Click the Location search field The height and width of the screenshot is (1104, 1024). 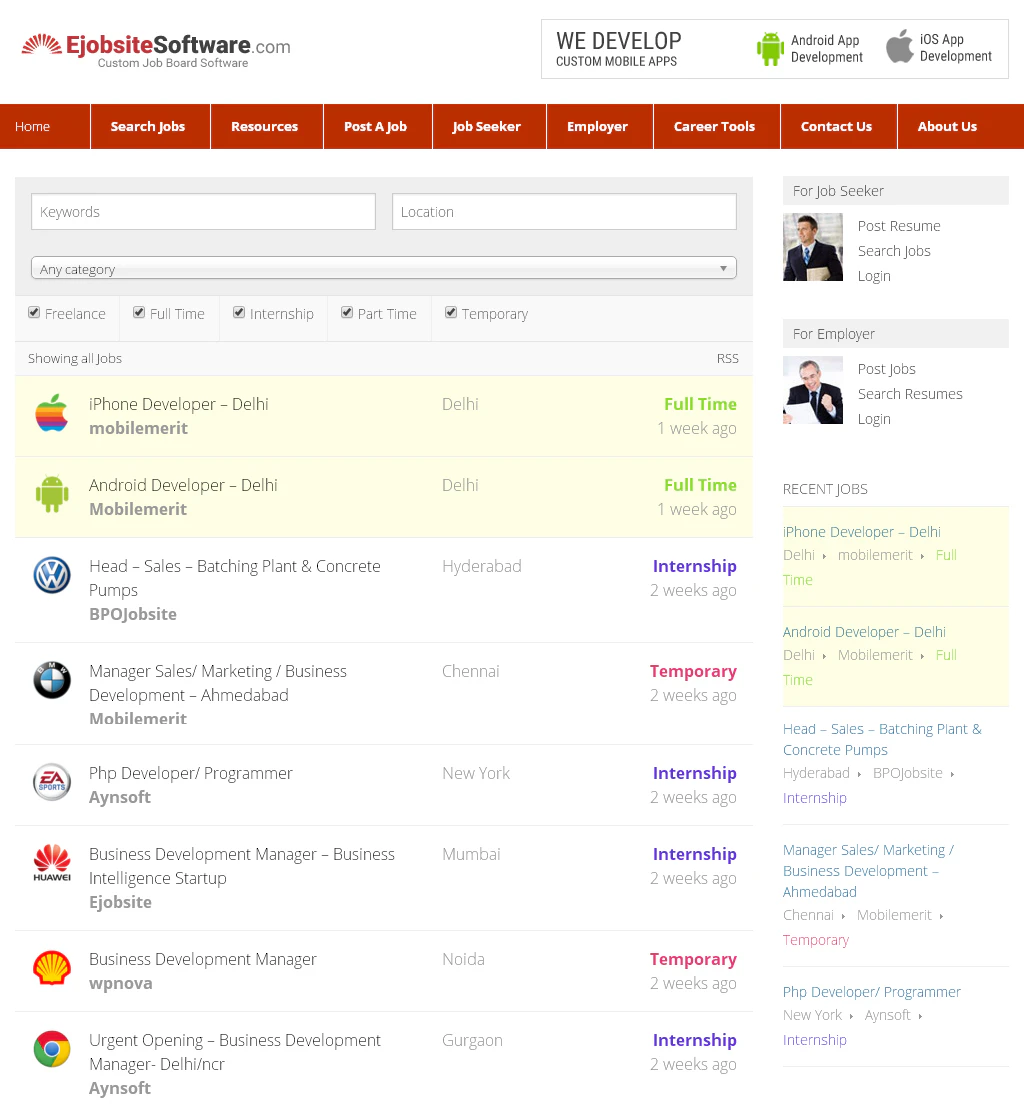coord(564,212)
